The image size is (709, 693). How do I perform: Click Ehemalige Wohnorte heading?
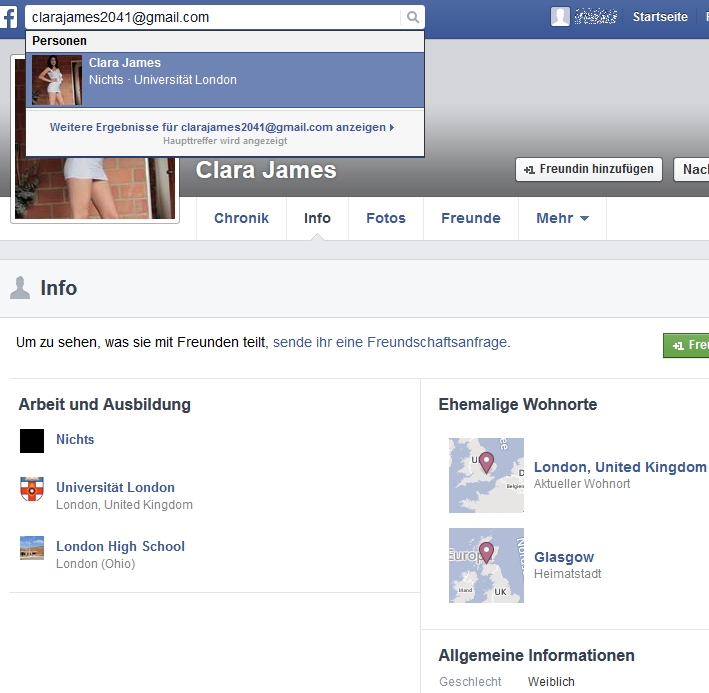click(x=518, y=404)
